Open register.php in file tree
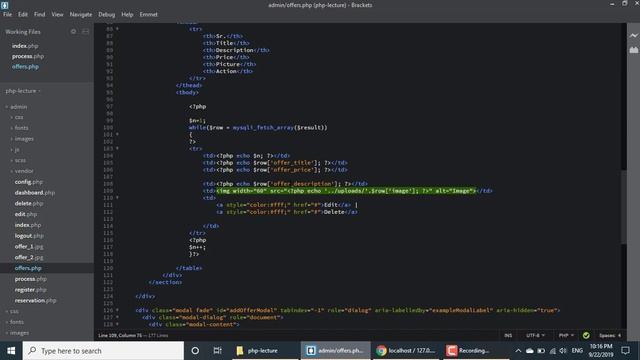The width and height of the screenshot is (640, 360). 31,289
